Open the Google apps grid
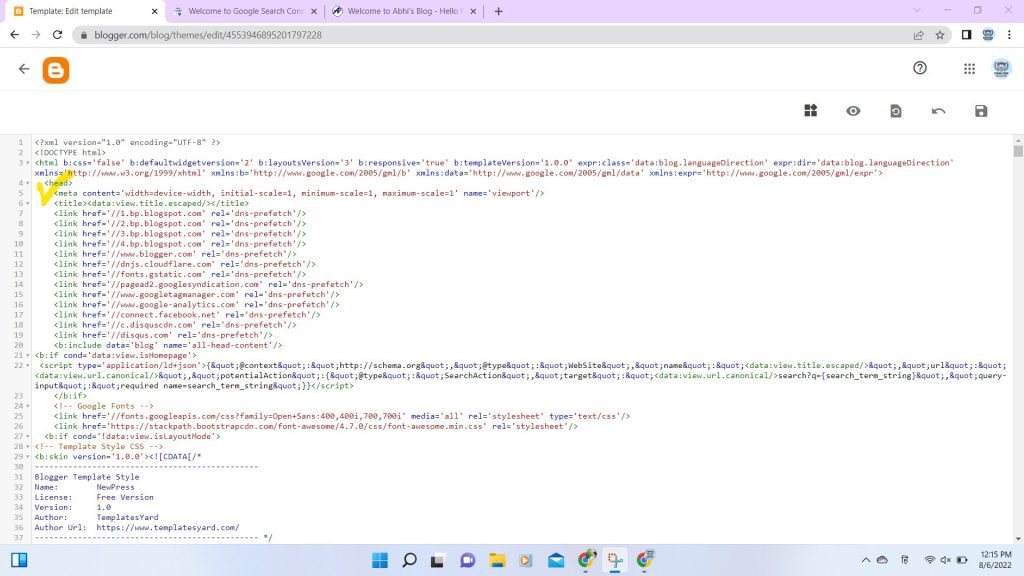1024x576 pixels. 969,69
